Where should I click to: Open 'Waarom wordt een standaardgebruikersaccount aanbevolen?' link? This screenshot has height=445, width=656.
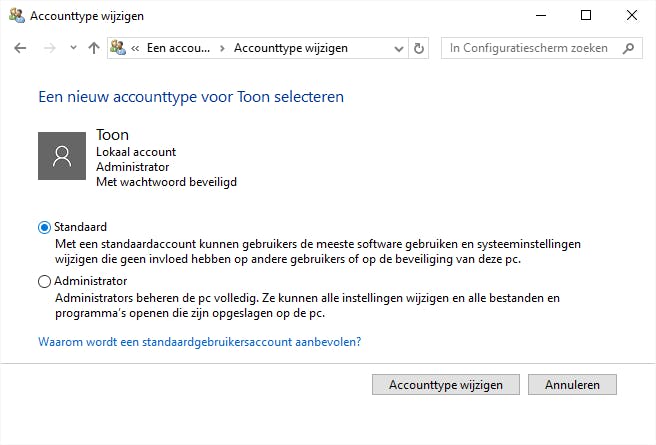click(199, 341)
